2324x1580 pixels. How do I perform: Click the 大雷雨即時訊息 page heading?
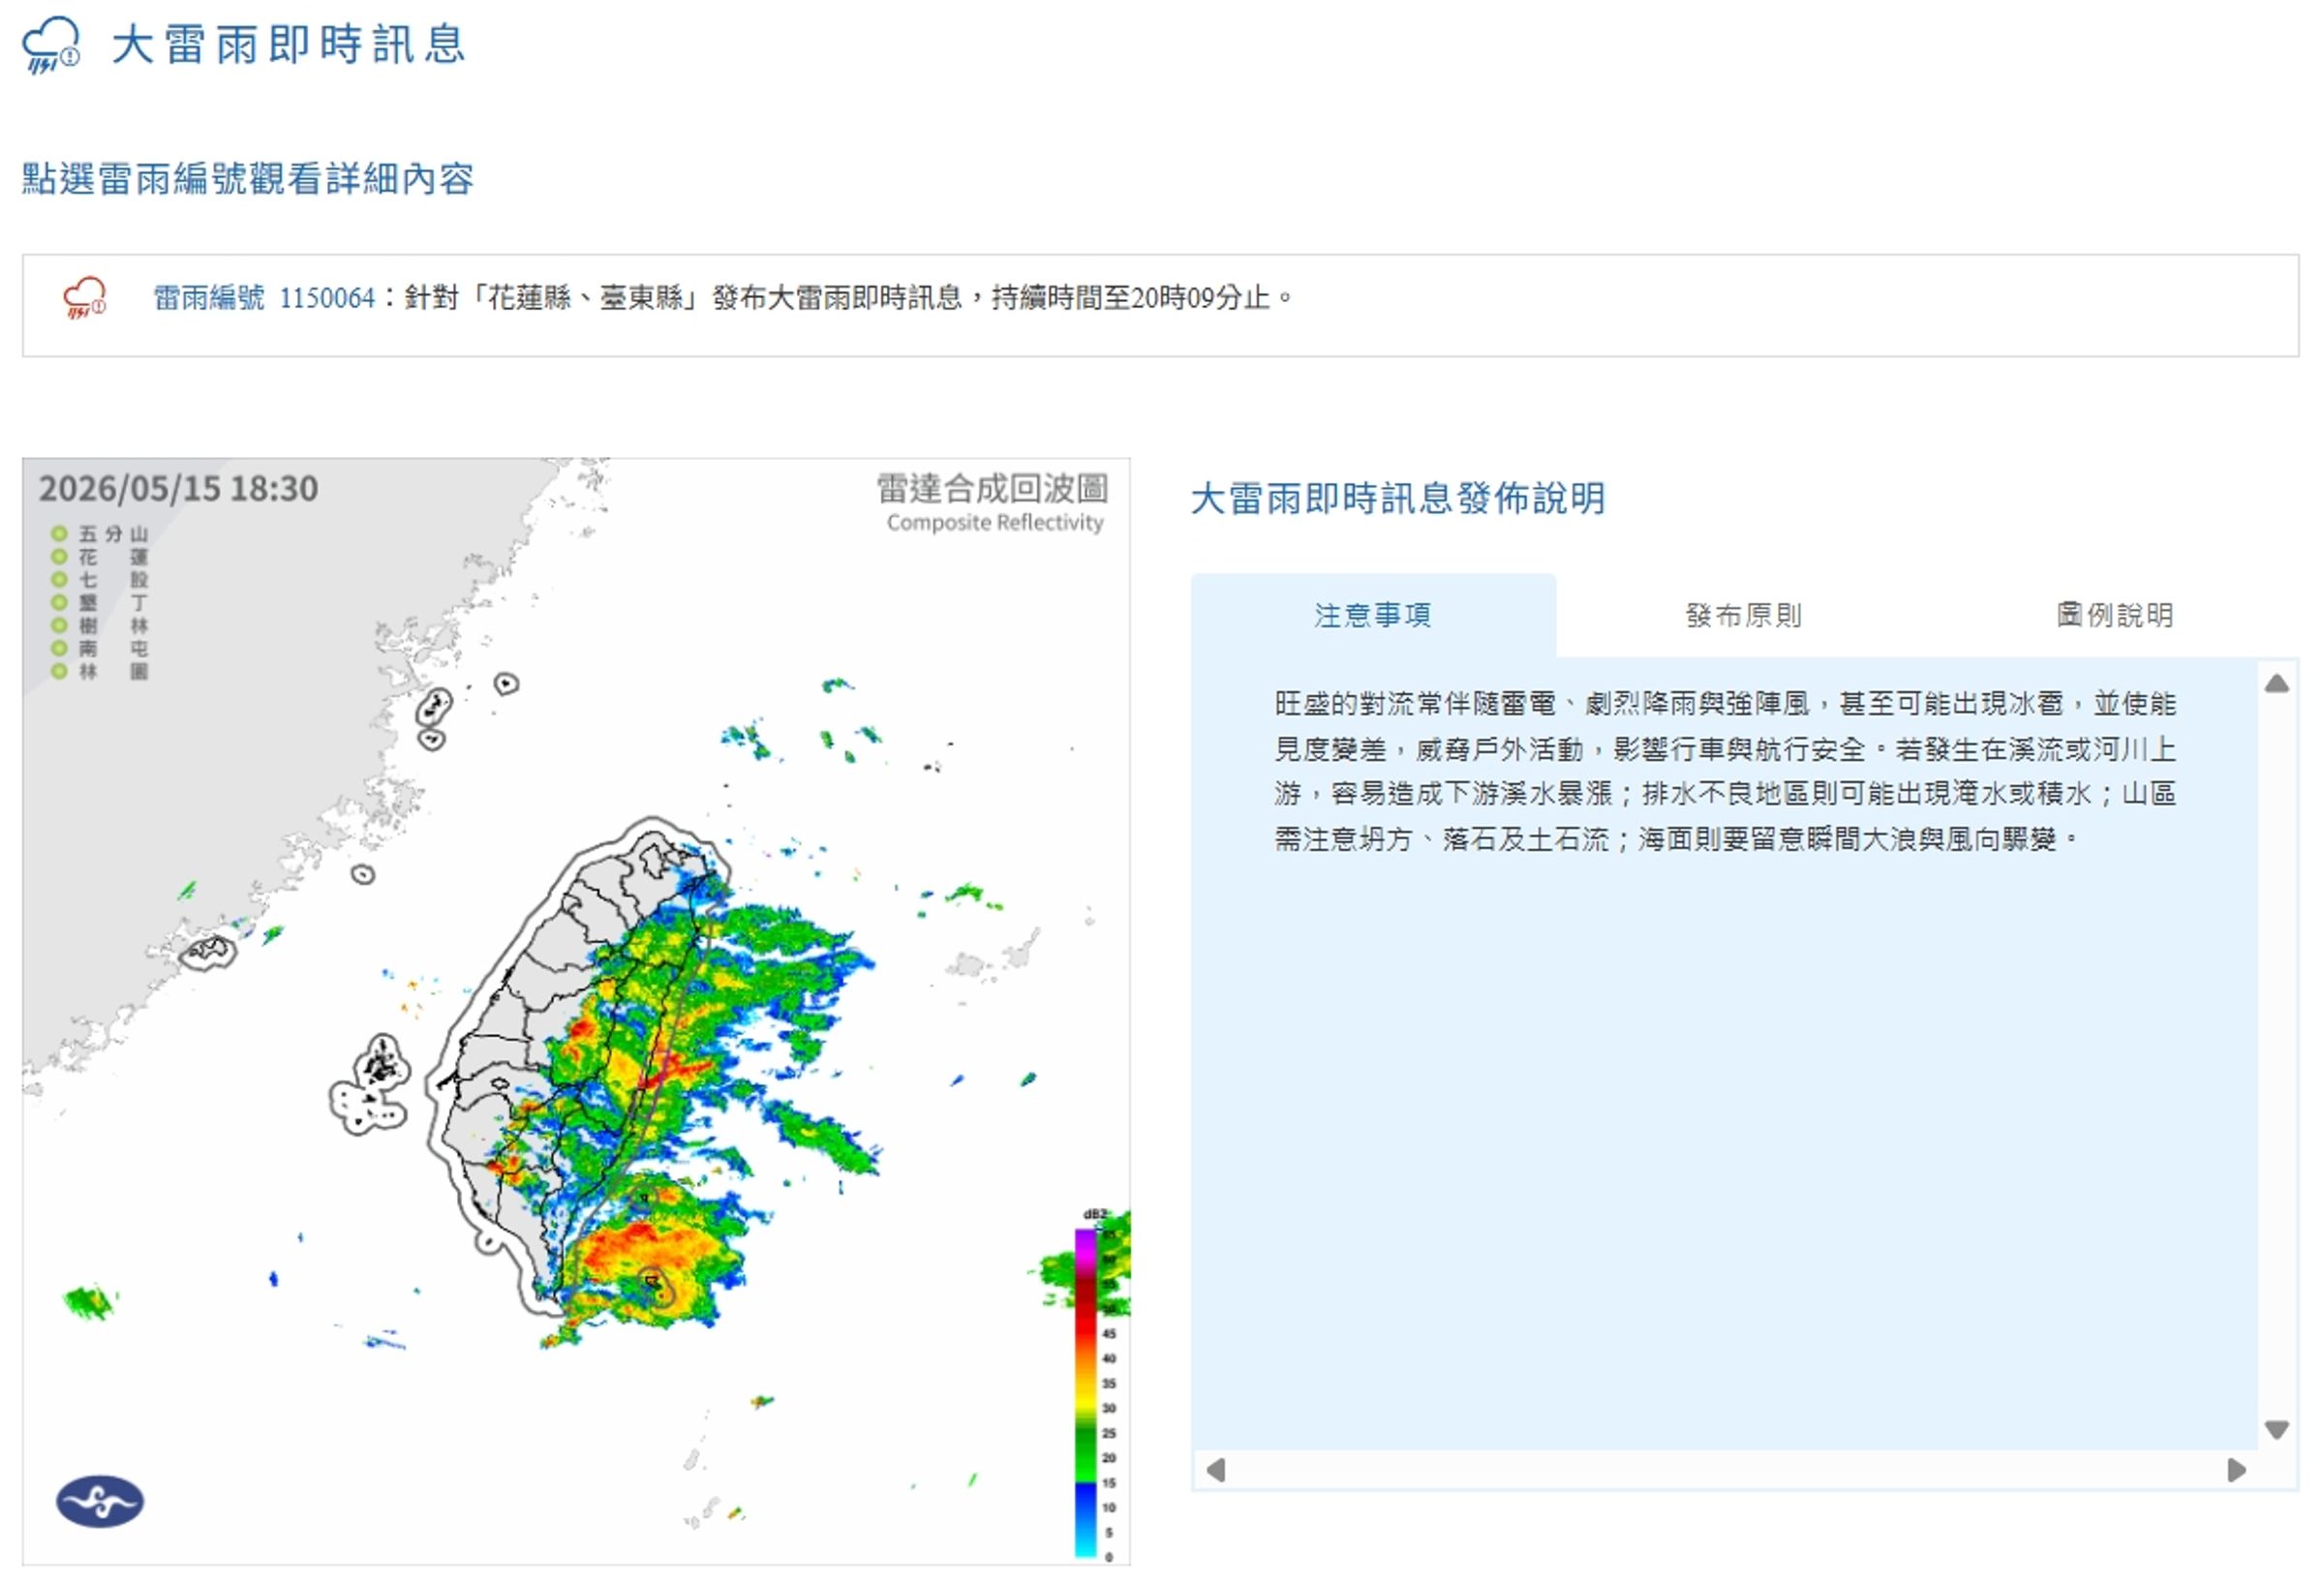pos(289,45)
